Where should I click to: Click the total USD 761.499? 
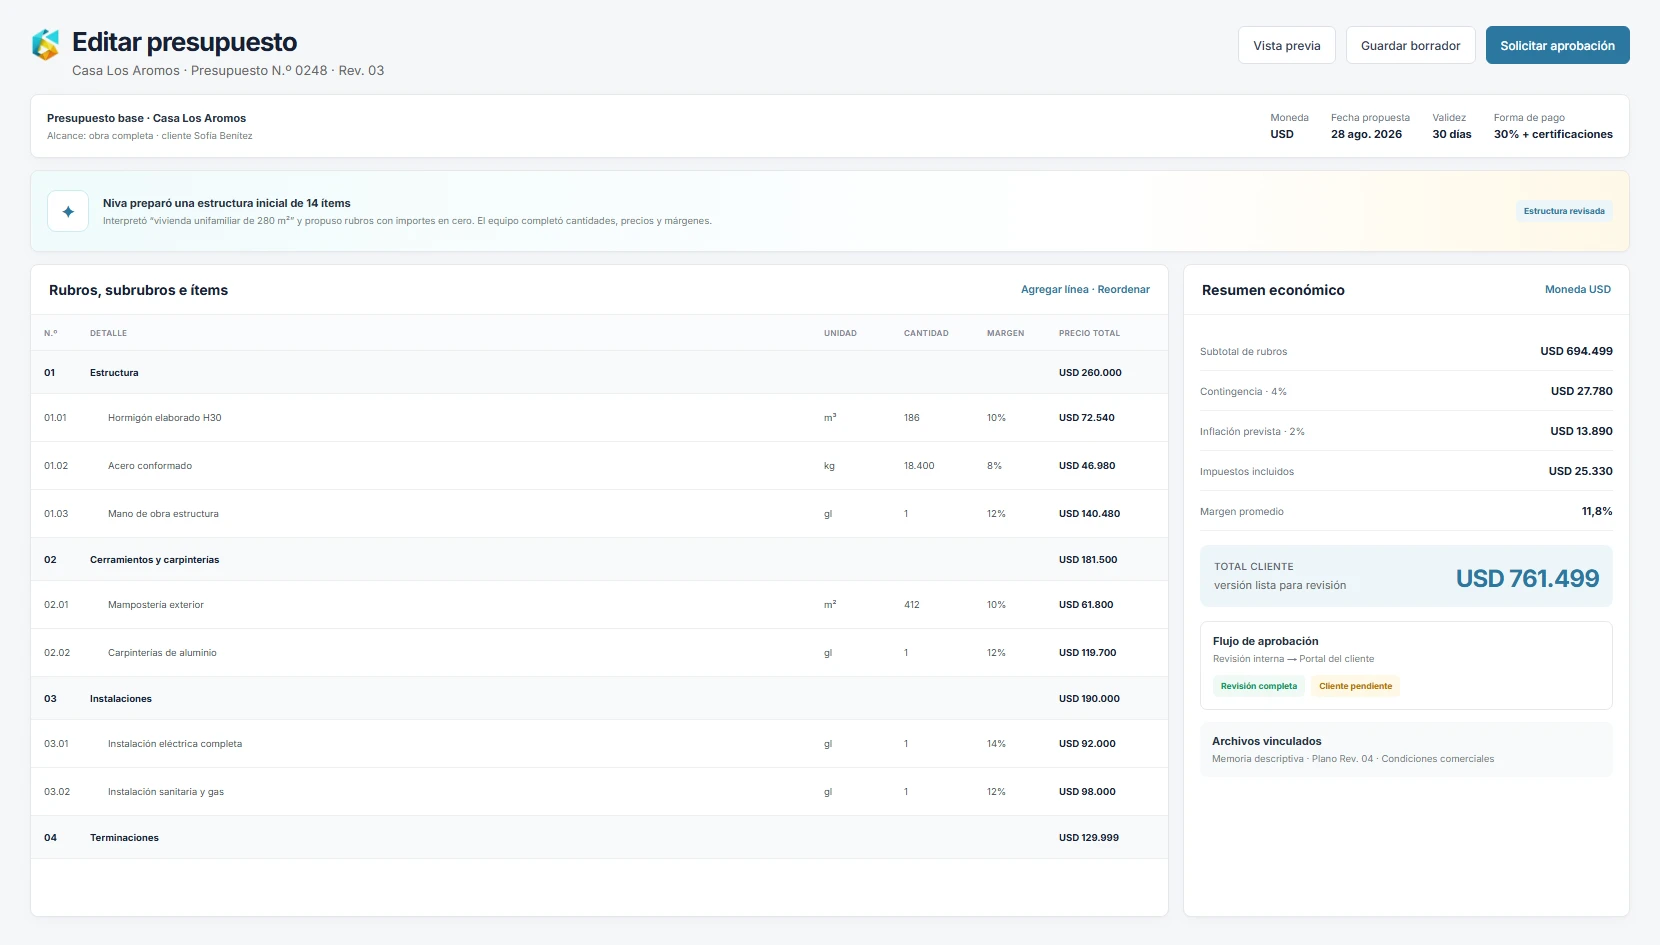(x=1527, y=578)
